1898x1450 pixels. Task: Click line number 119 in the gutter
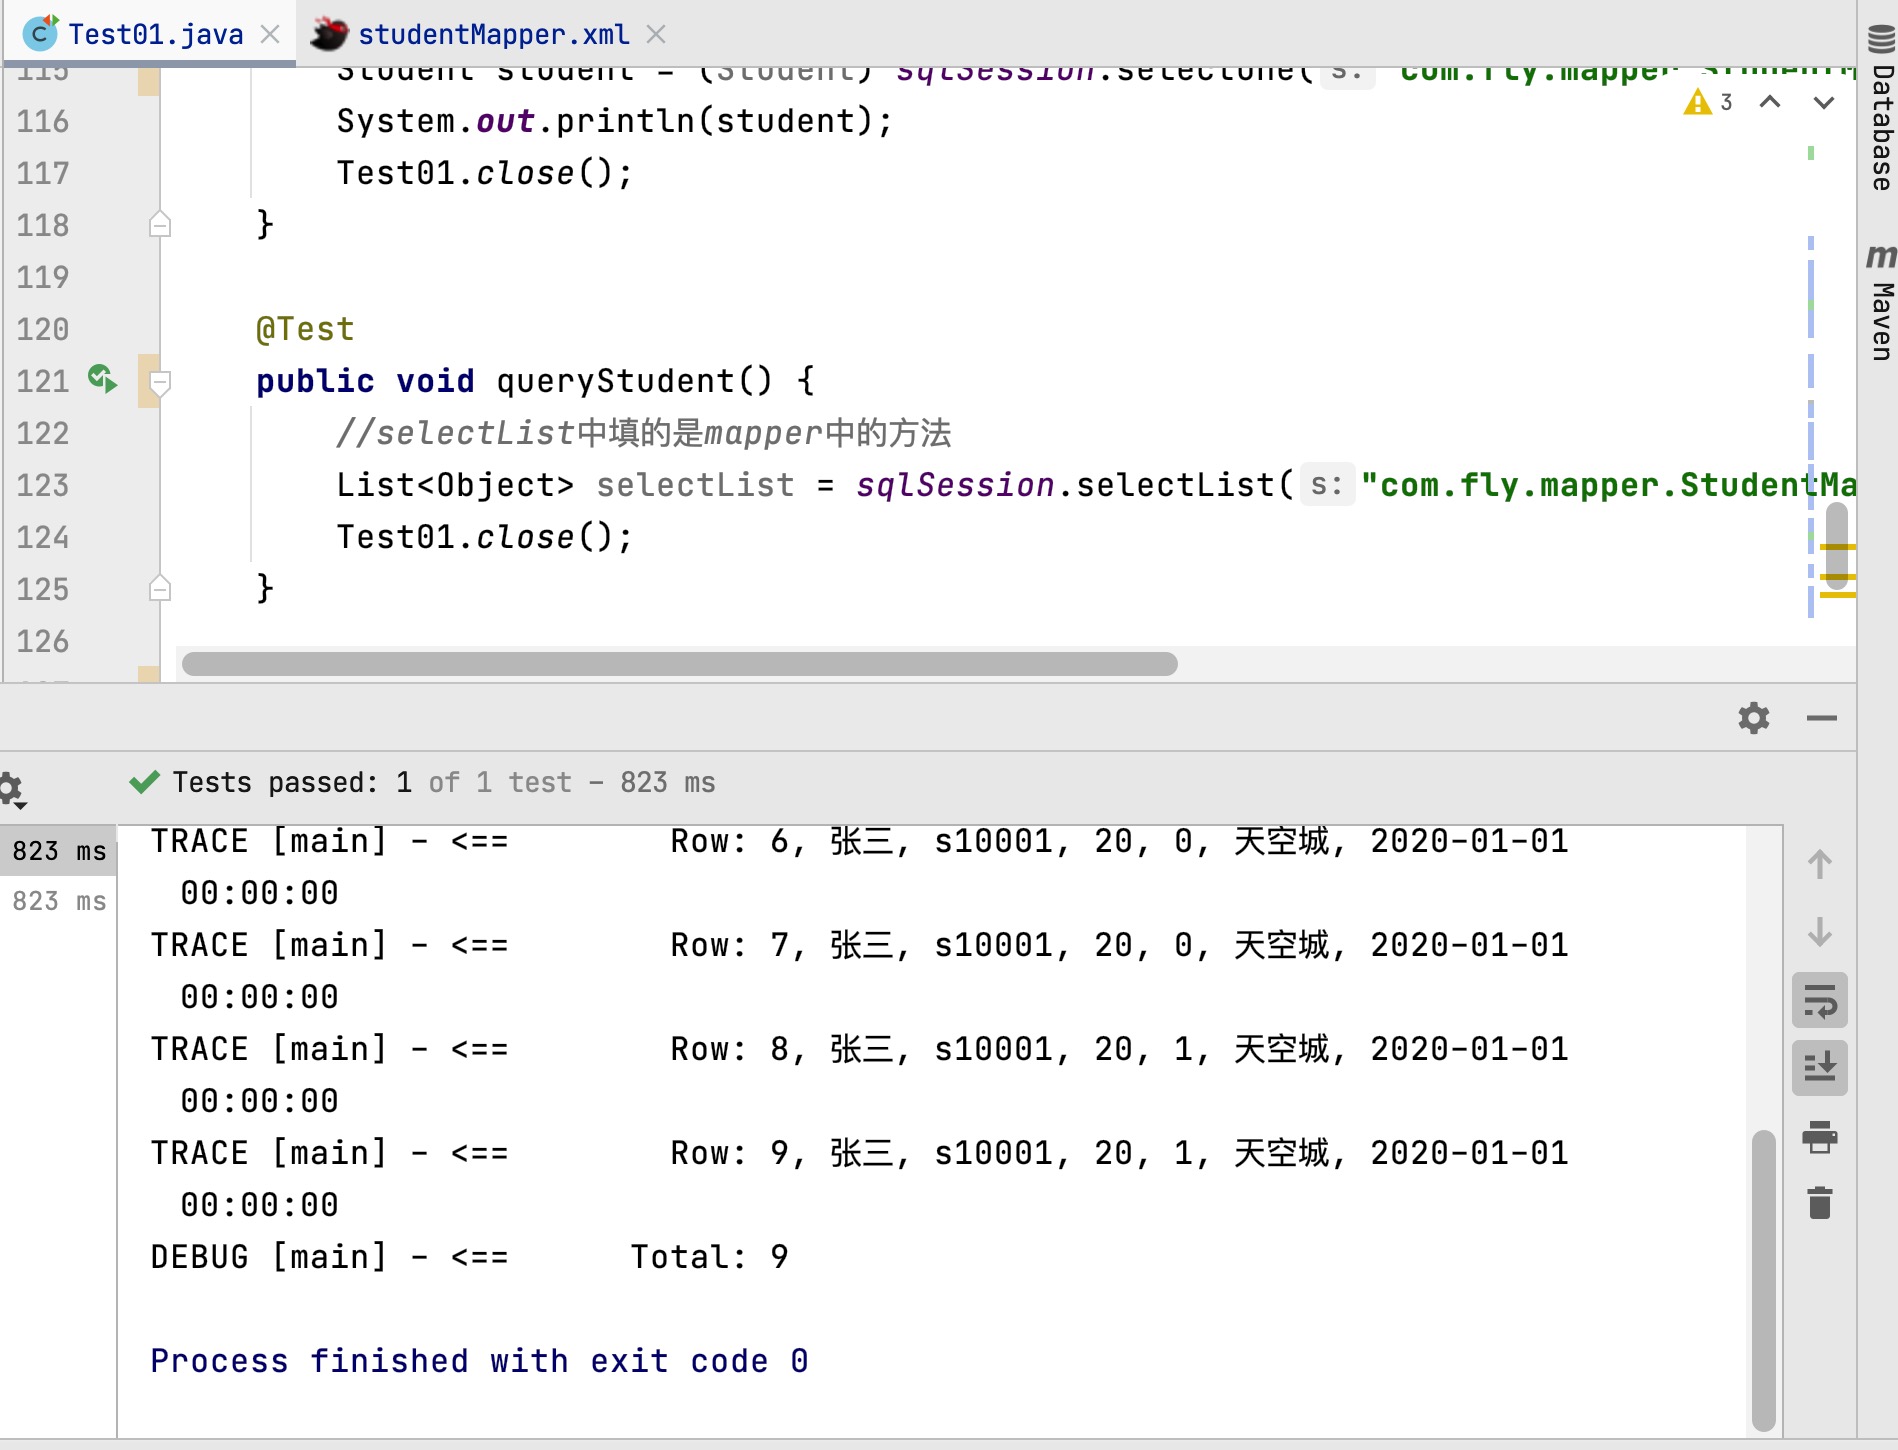tap(43, 277)
